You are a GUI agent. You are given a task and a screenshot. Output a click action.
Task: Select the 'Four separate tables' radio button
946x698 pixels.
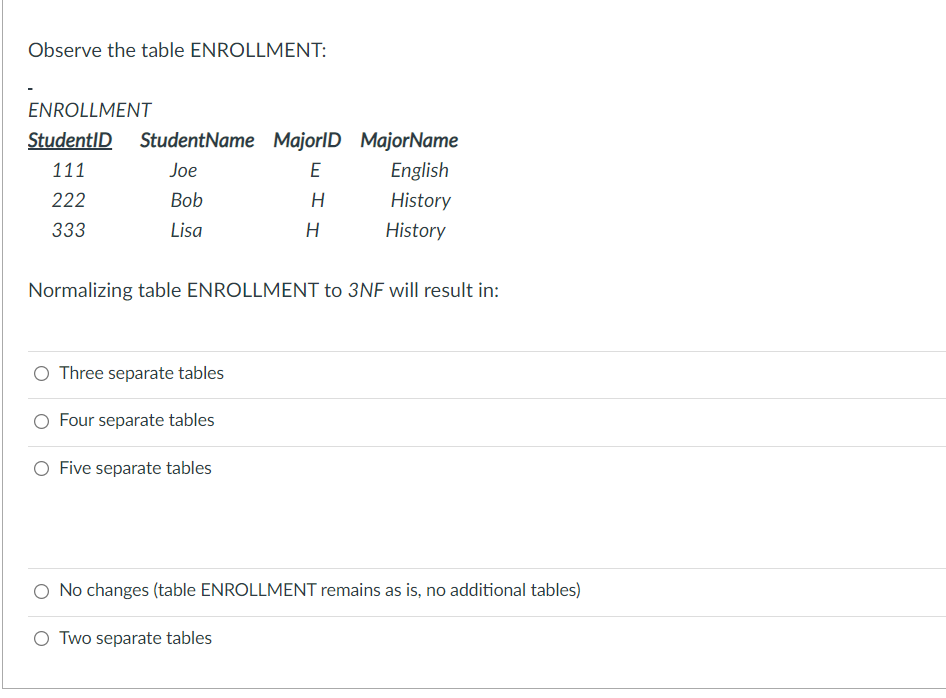click(x=41, y=421)
